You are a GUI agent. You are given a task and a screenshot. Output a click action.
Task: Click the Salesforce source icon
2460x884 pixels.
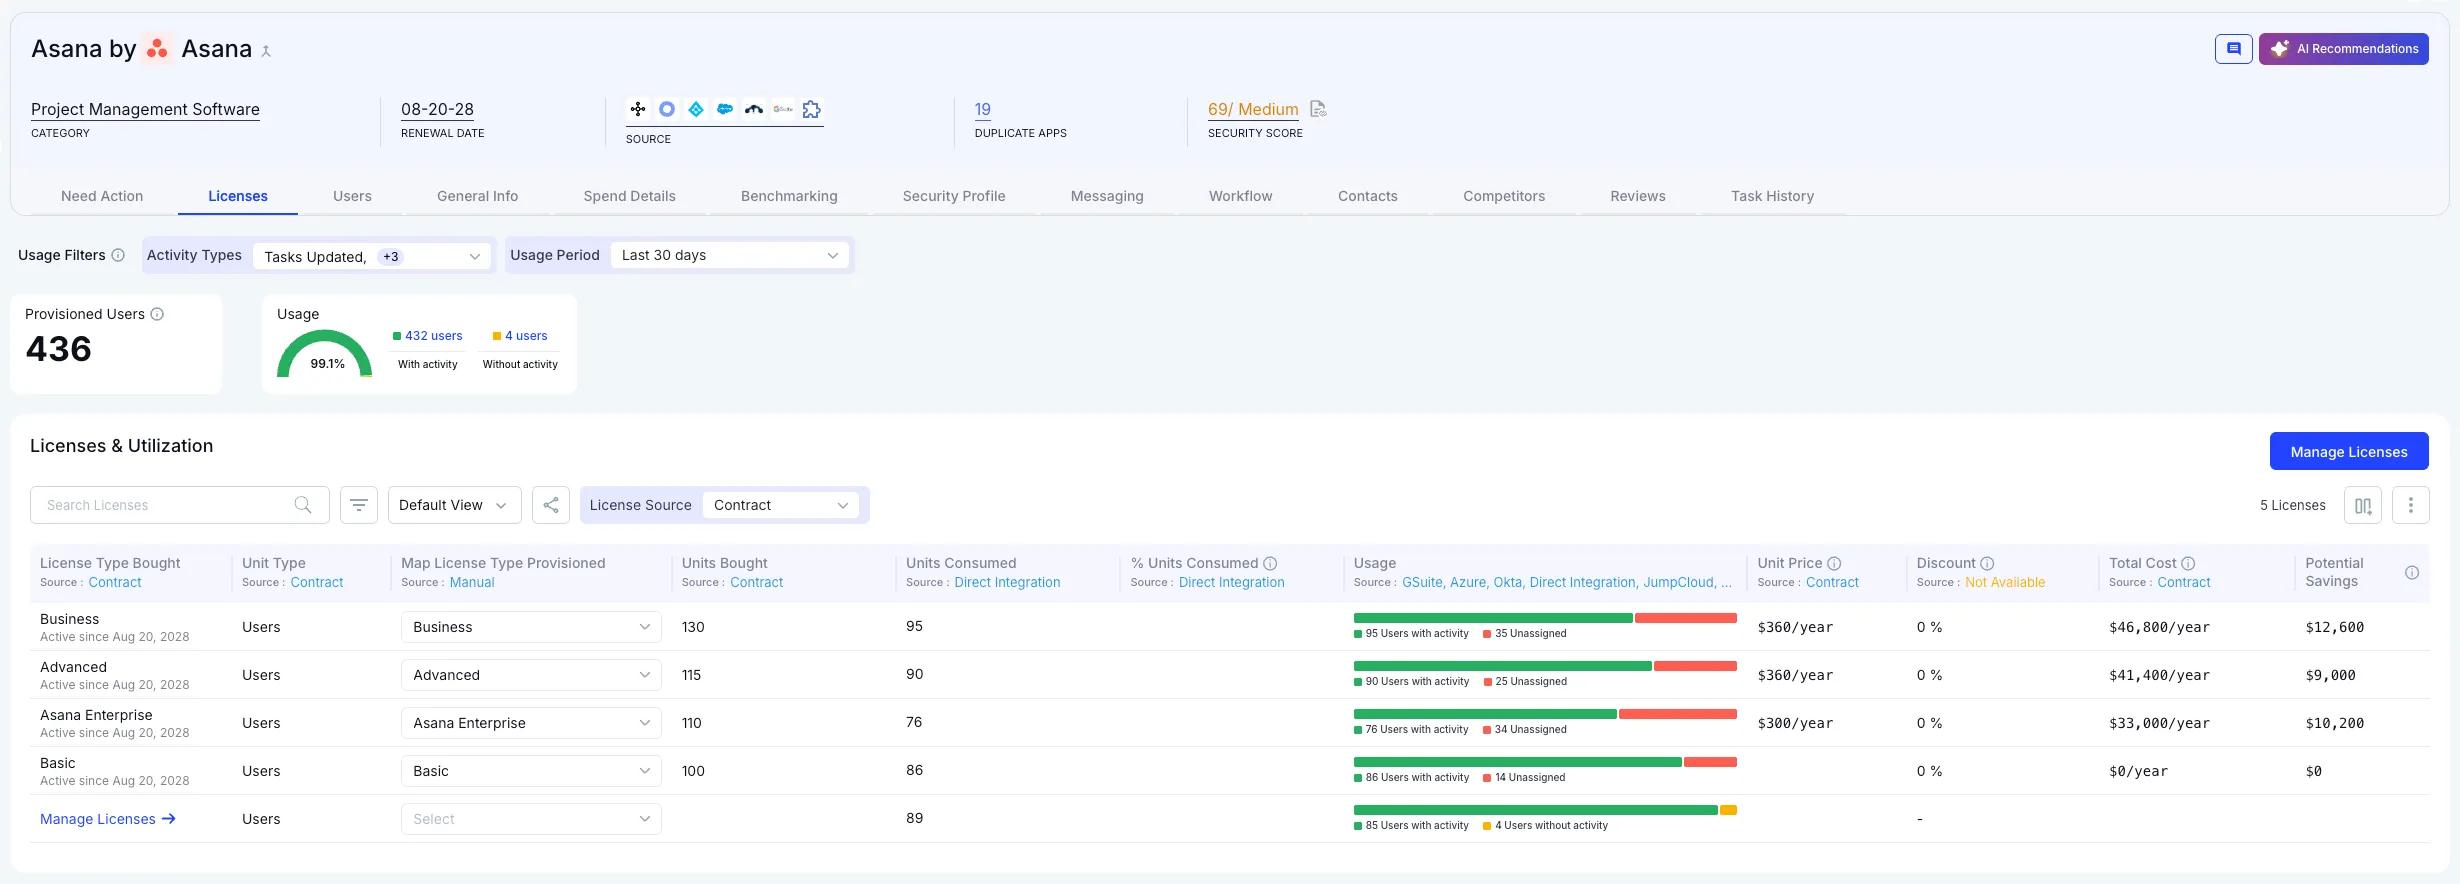tap(725, 109)
